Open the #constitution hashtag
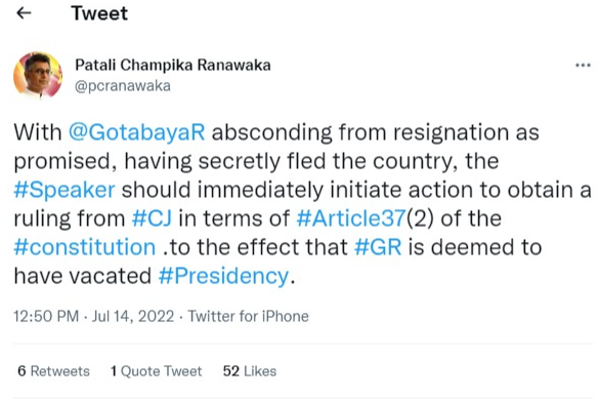Image resolution: width=600 pixels, height=400 pixels. [85, 247]
